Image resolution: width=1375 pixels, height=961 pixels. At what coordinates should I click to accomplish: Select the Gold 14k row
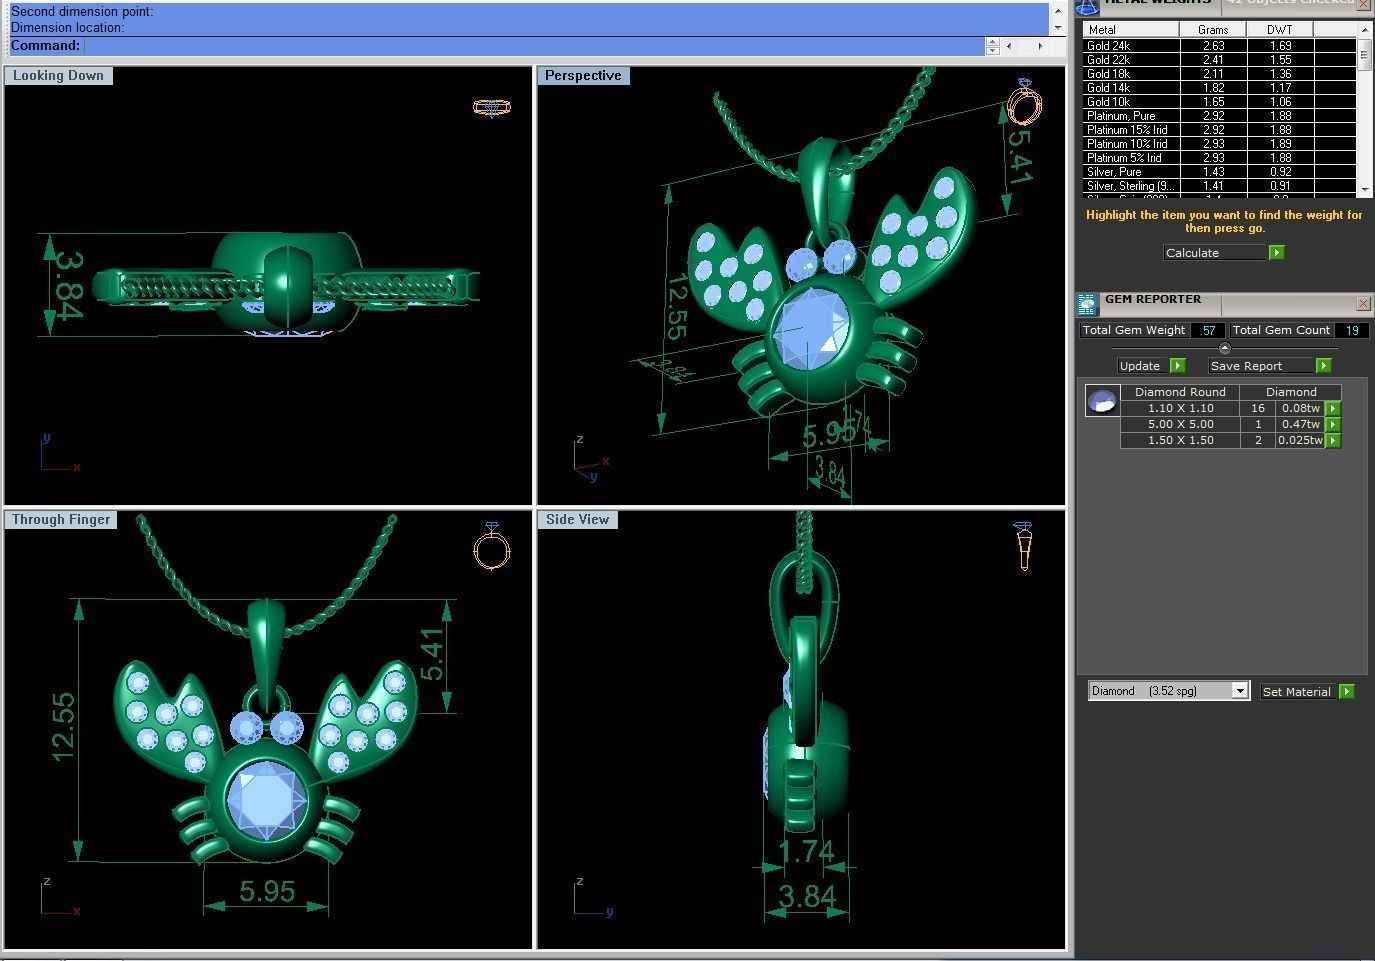pyautogui.click(x=1219, y=88)
